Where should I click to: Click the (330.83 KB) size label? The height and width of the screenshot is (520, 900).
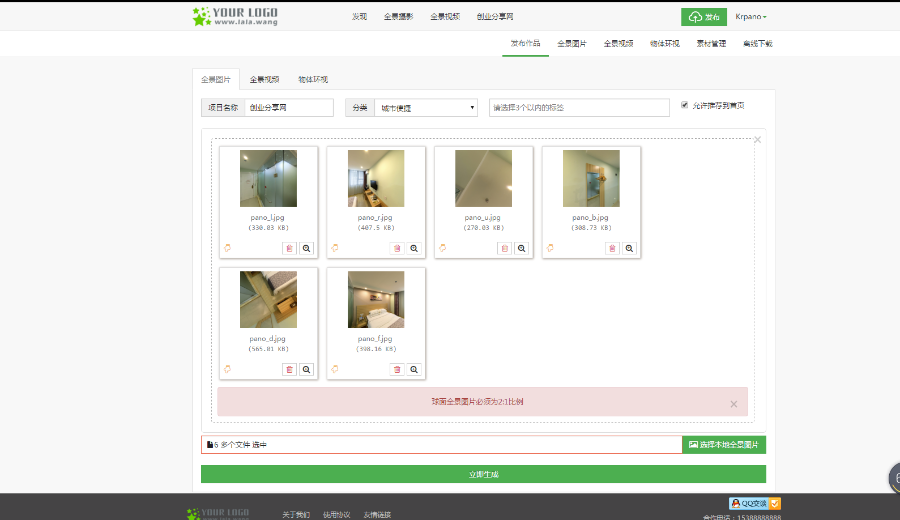(x=268, y=228)
